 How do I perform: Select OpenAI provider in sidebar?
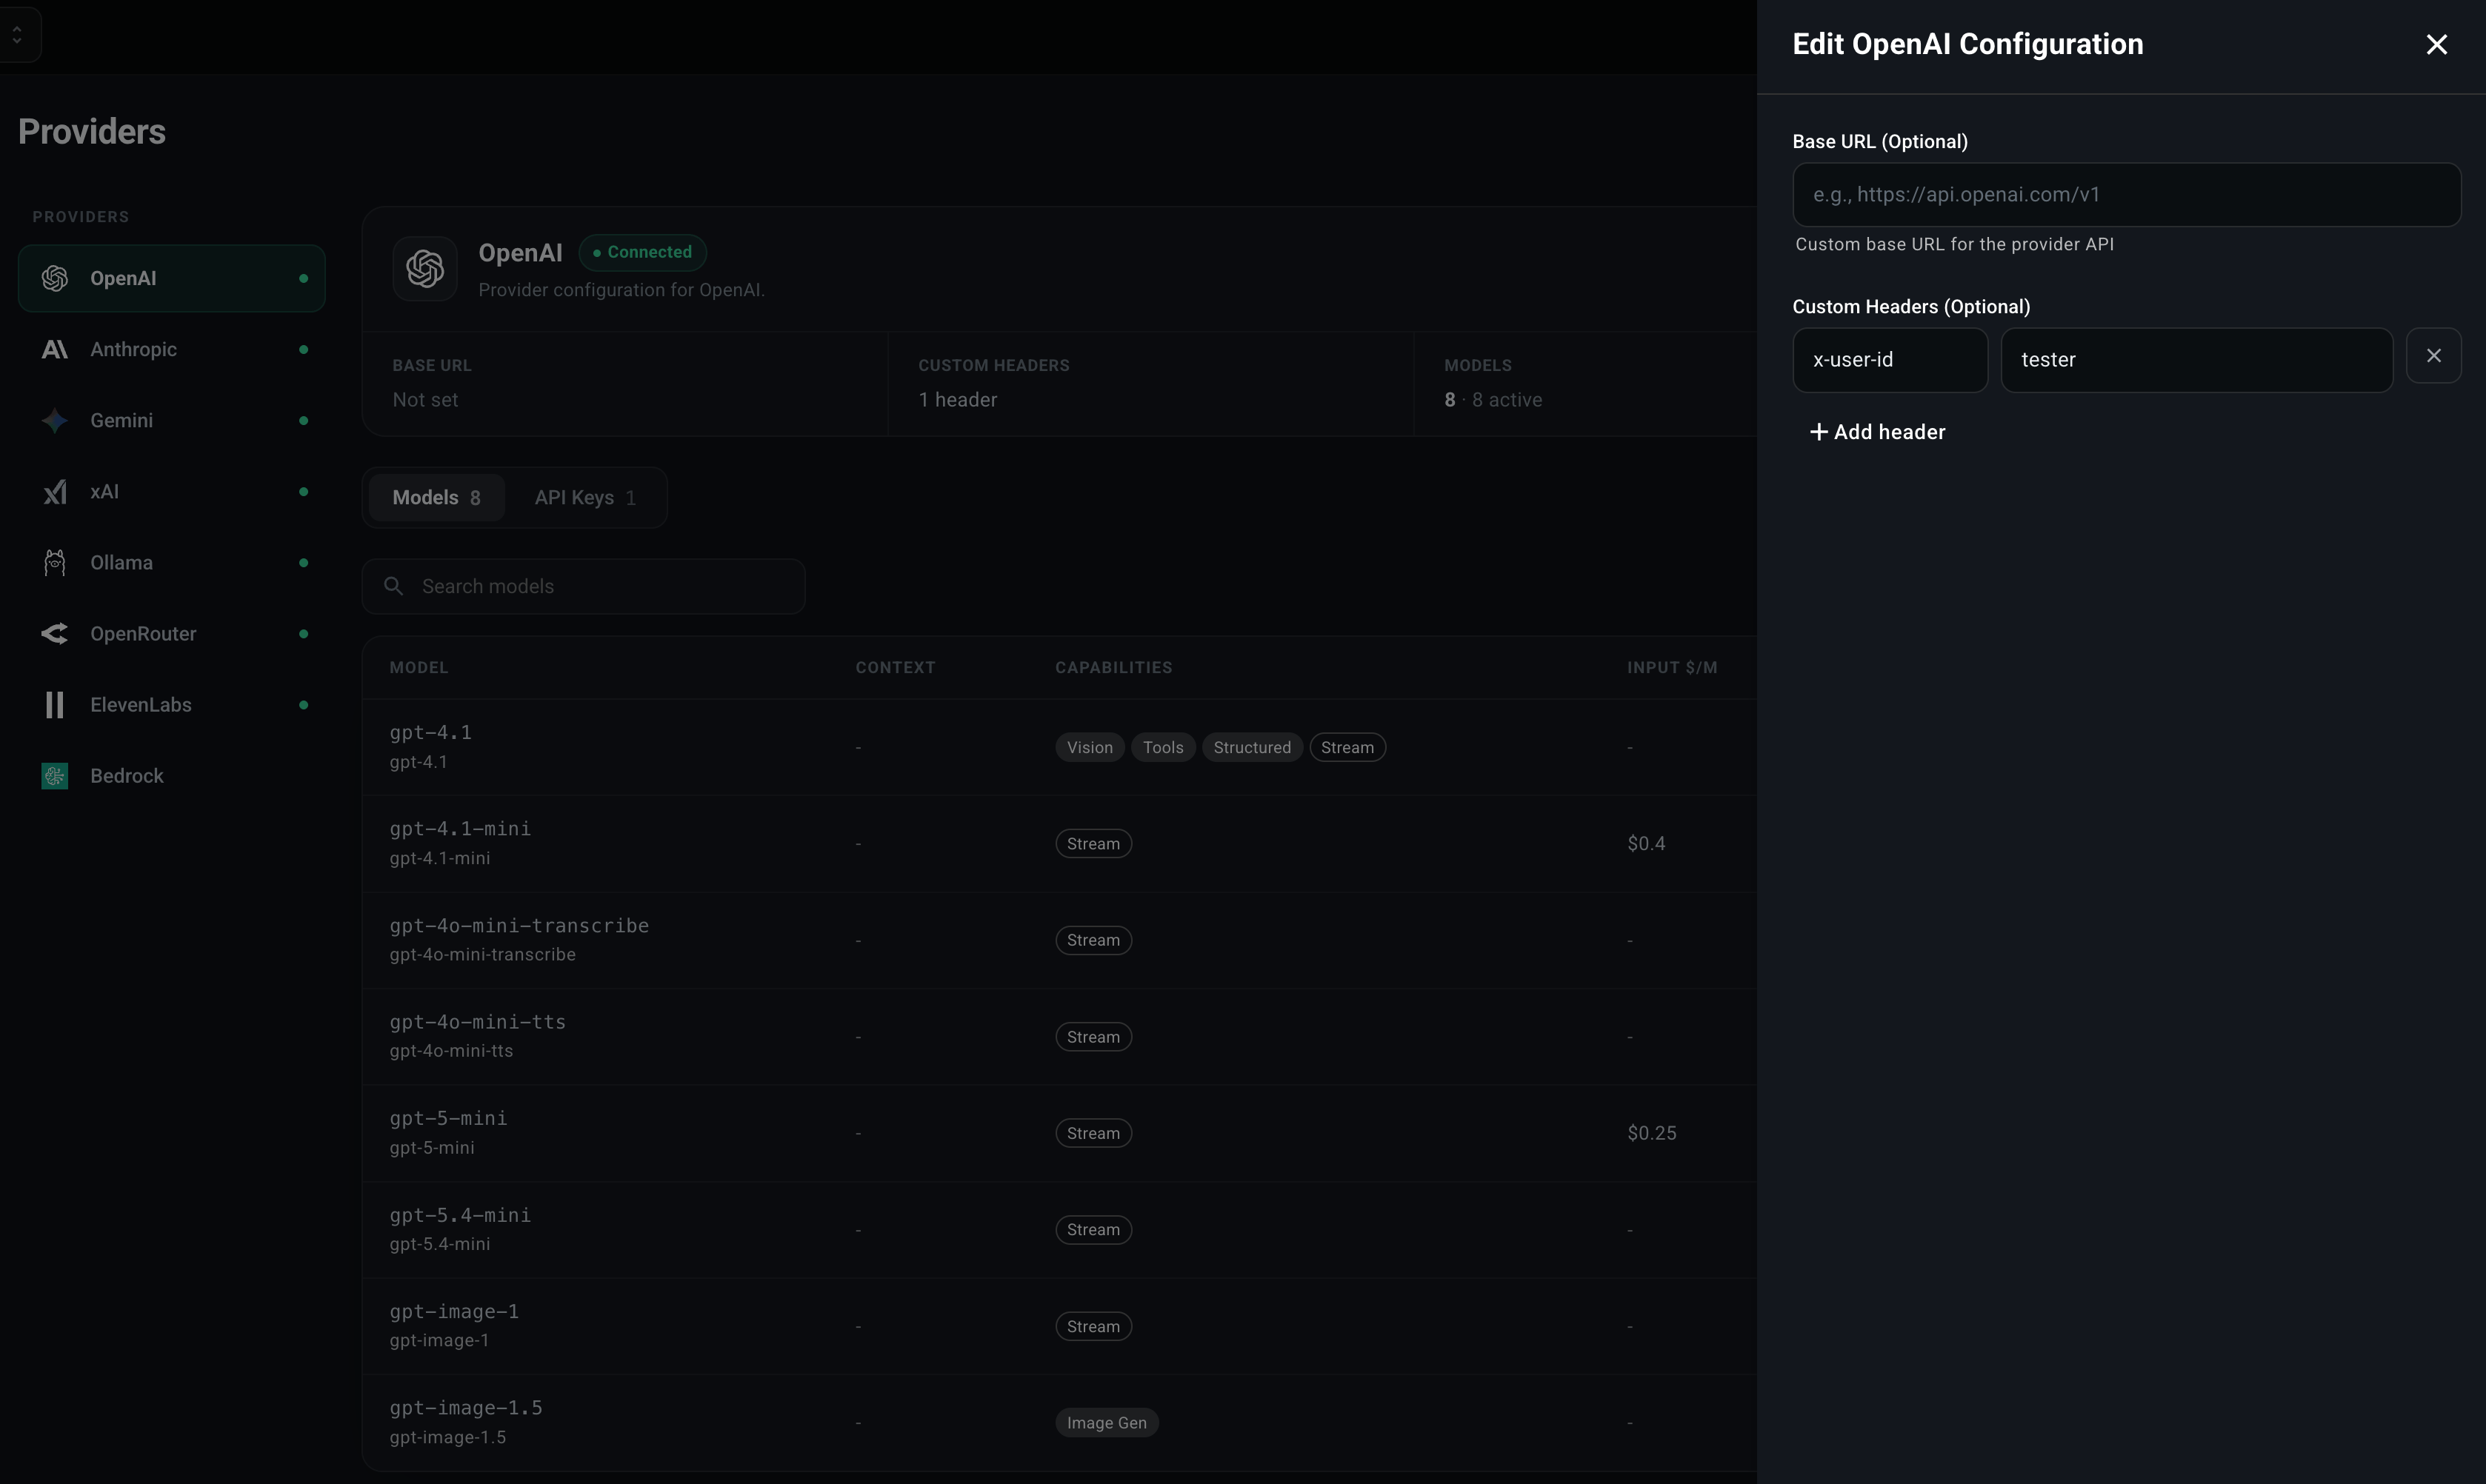click(172, 278)
